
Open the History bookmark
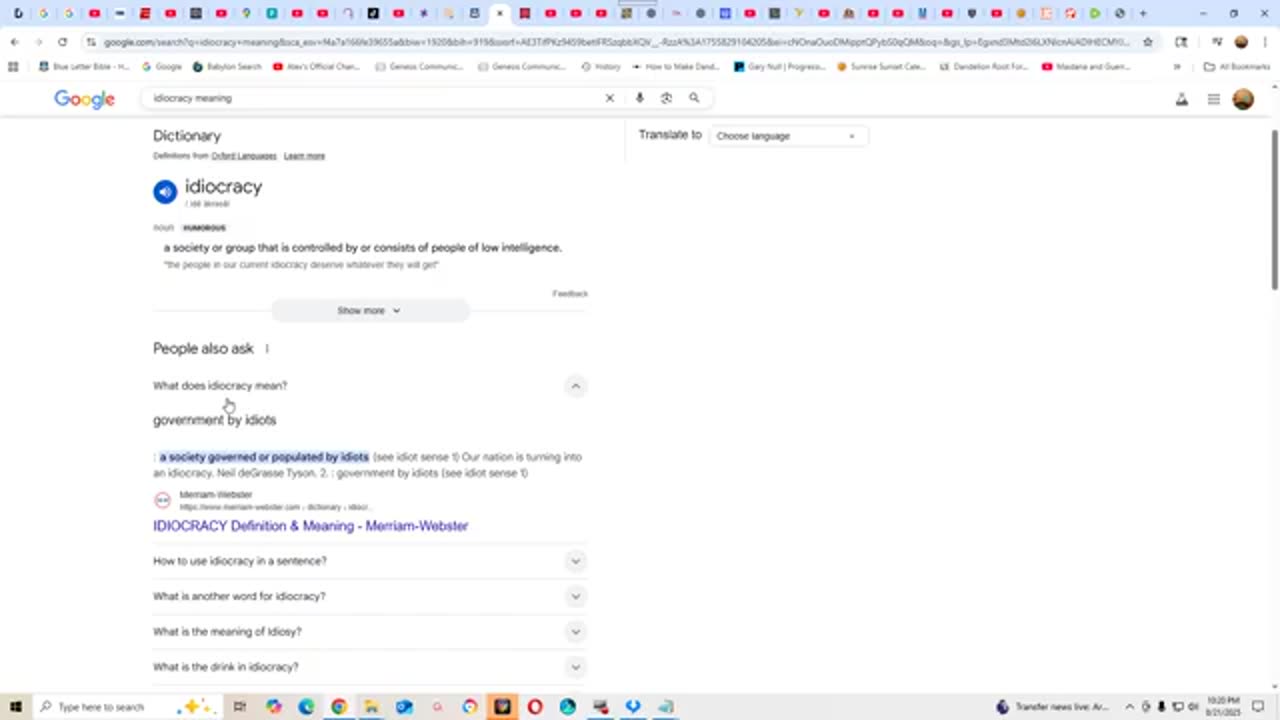pyautogui.click(x=601, y=66)
